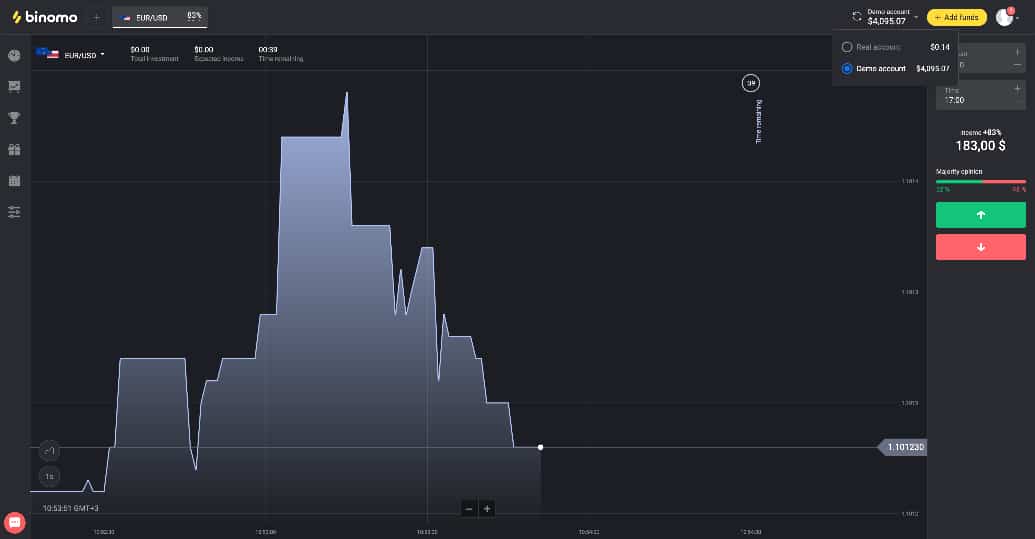Click the EU-US flag pair icon
This screenshot has width=1035, height=539.
tap(48, 53)
